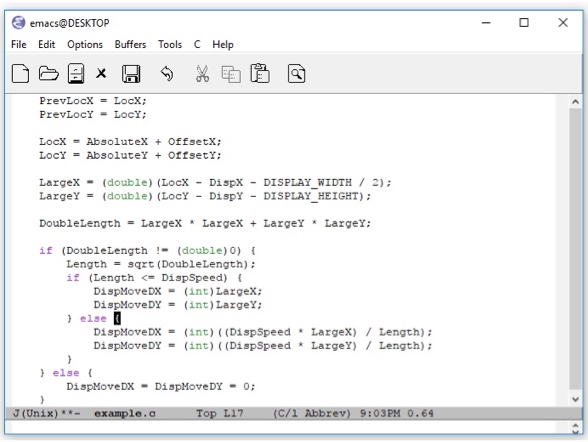Screen dimensions: 588x442
Task: Open a file with the folder icon
Action: point(49,73)
